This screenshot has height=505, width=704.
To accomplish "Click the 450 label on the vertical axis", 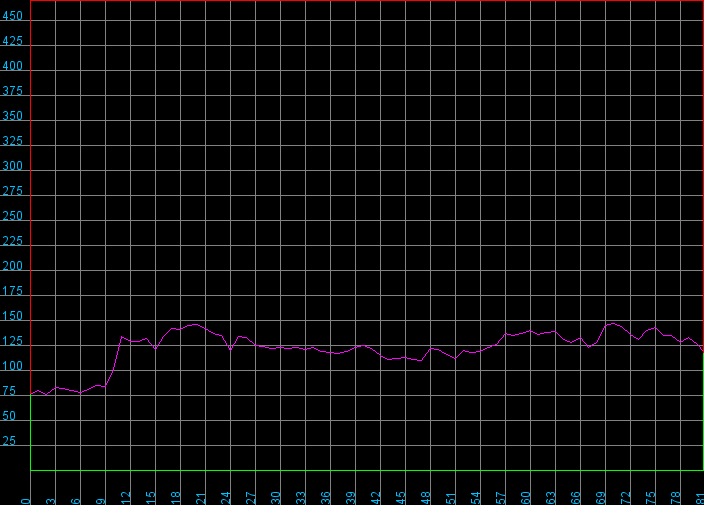I will pyautogui.click(x=13, y=16).
